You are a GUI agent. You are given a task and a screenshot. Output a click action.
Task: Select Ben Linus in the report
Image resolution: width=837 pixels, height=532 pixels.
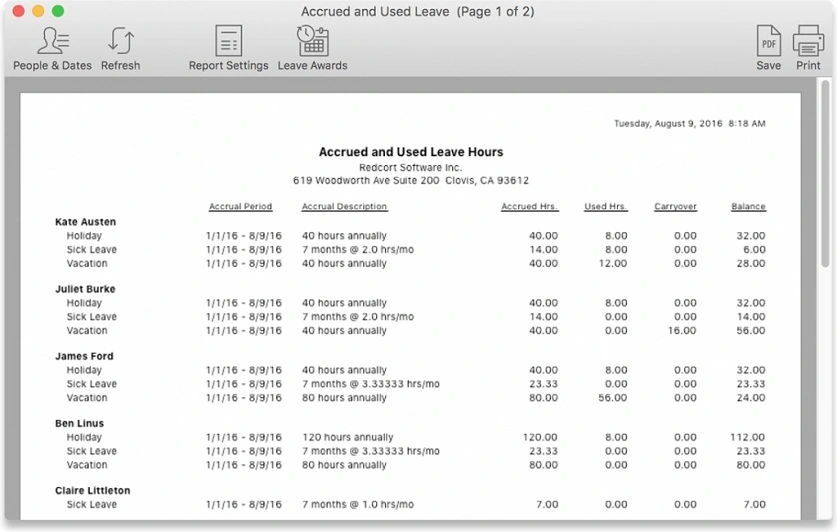81,423
